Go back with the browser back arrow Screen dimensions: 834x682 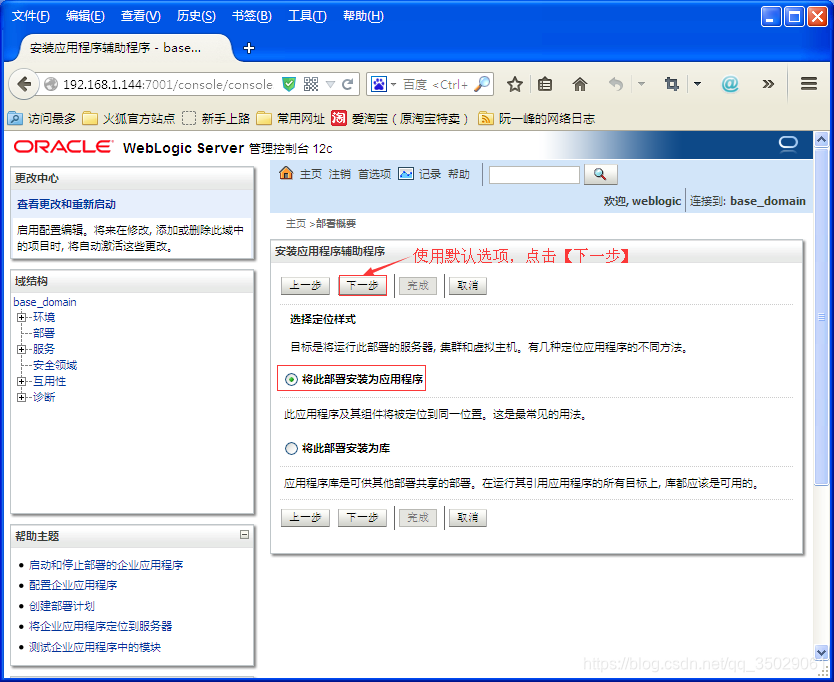[24, 84]
